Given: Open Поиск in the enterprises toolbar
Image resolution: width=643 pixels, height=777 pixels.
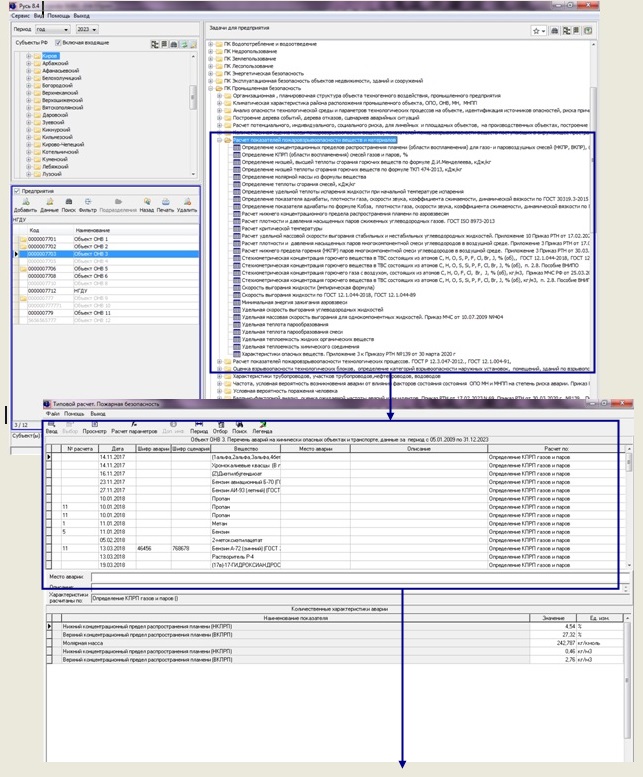Looking at the screenshot, I should pyautogui.click(x=67, y=203).
